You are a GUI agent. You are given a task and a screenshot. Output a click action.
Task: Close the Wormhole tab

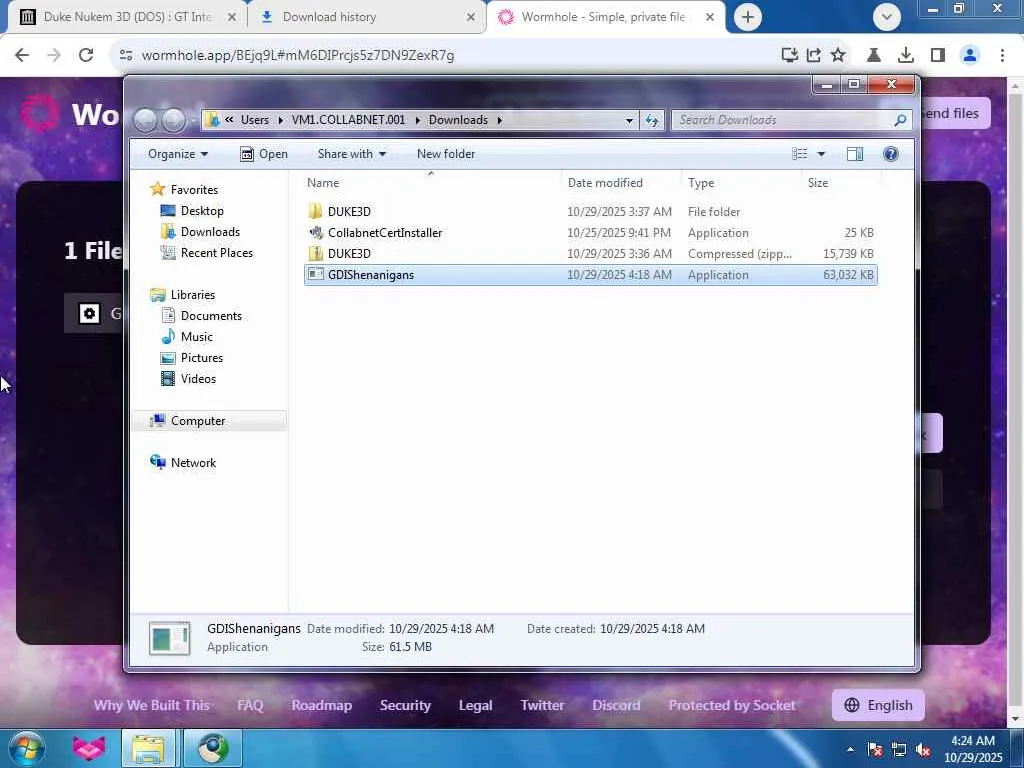click(710, 18)
